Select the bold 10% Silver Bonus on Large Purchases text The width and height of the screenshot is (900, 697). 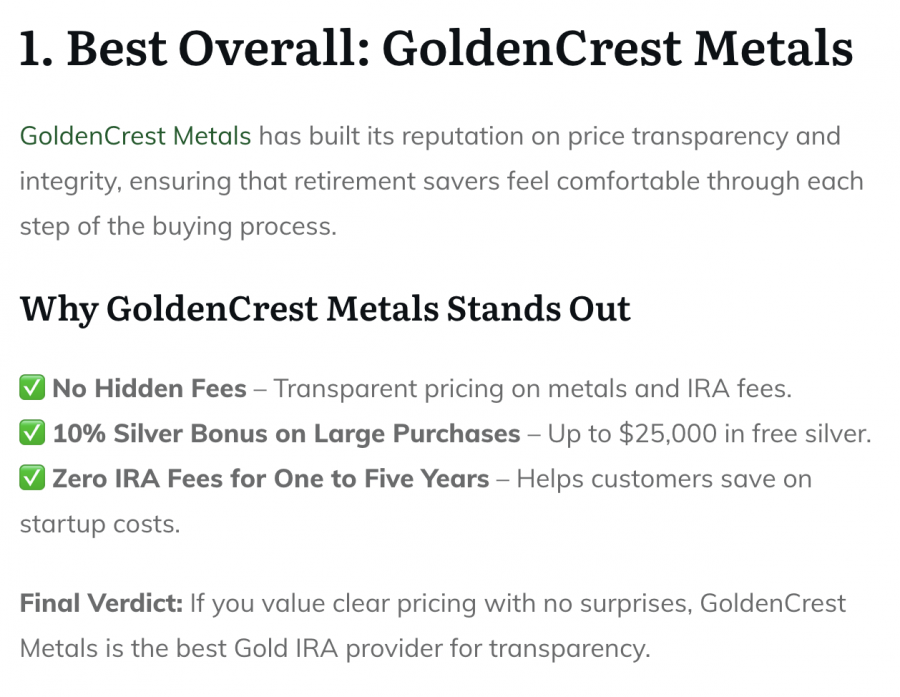(x=286, y=433)
